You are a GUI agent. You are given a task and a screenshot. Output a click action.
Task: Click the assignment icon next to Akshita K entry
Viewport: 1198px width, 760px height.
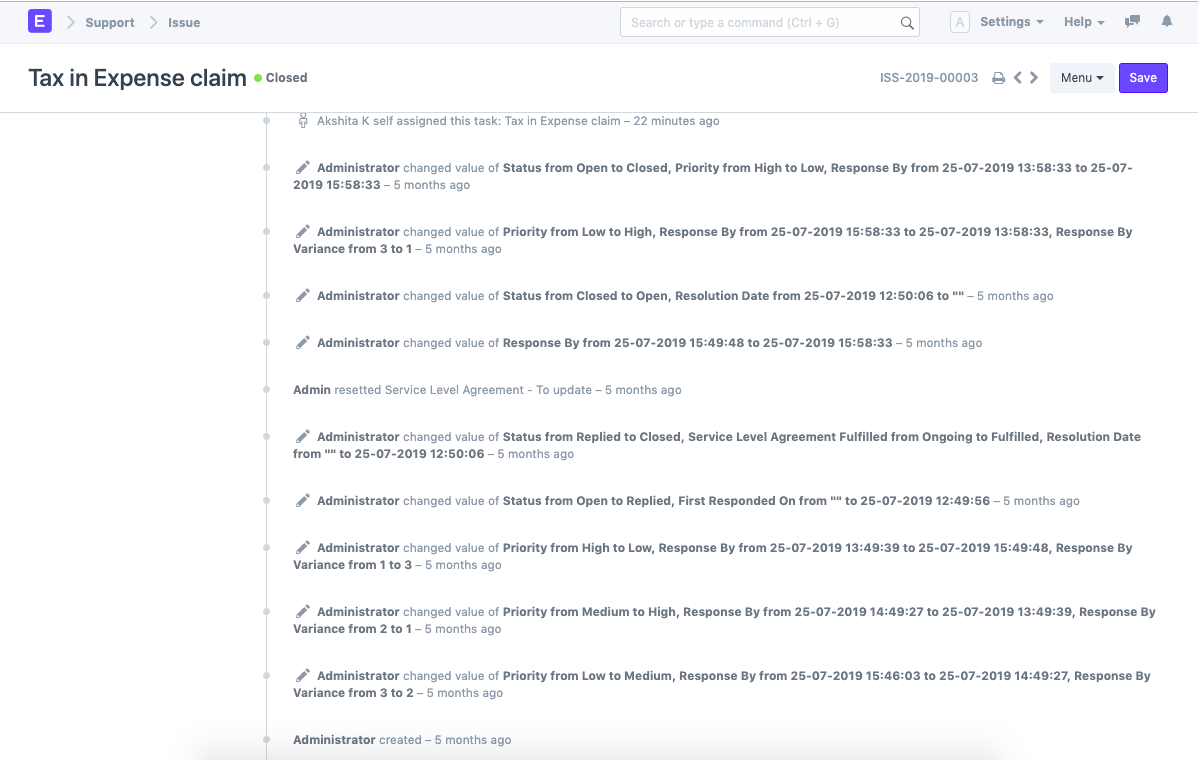click(303, 120)
